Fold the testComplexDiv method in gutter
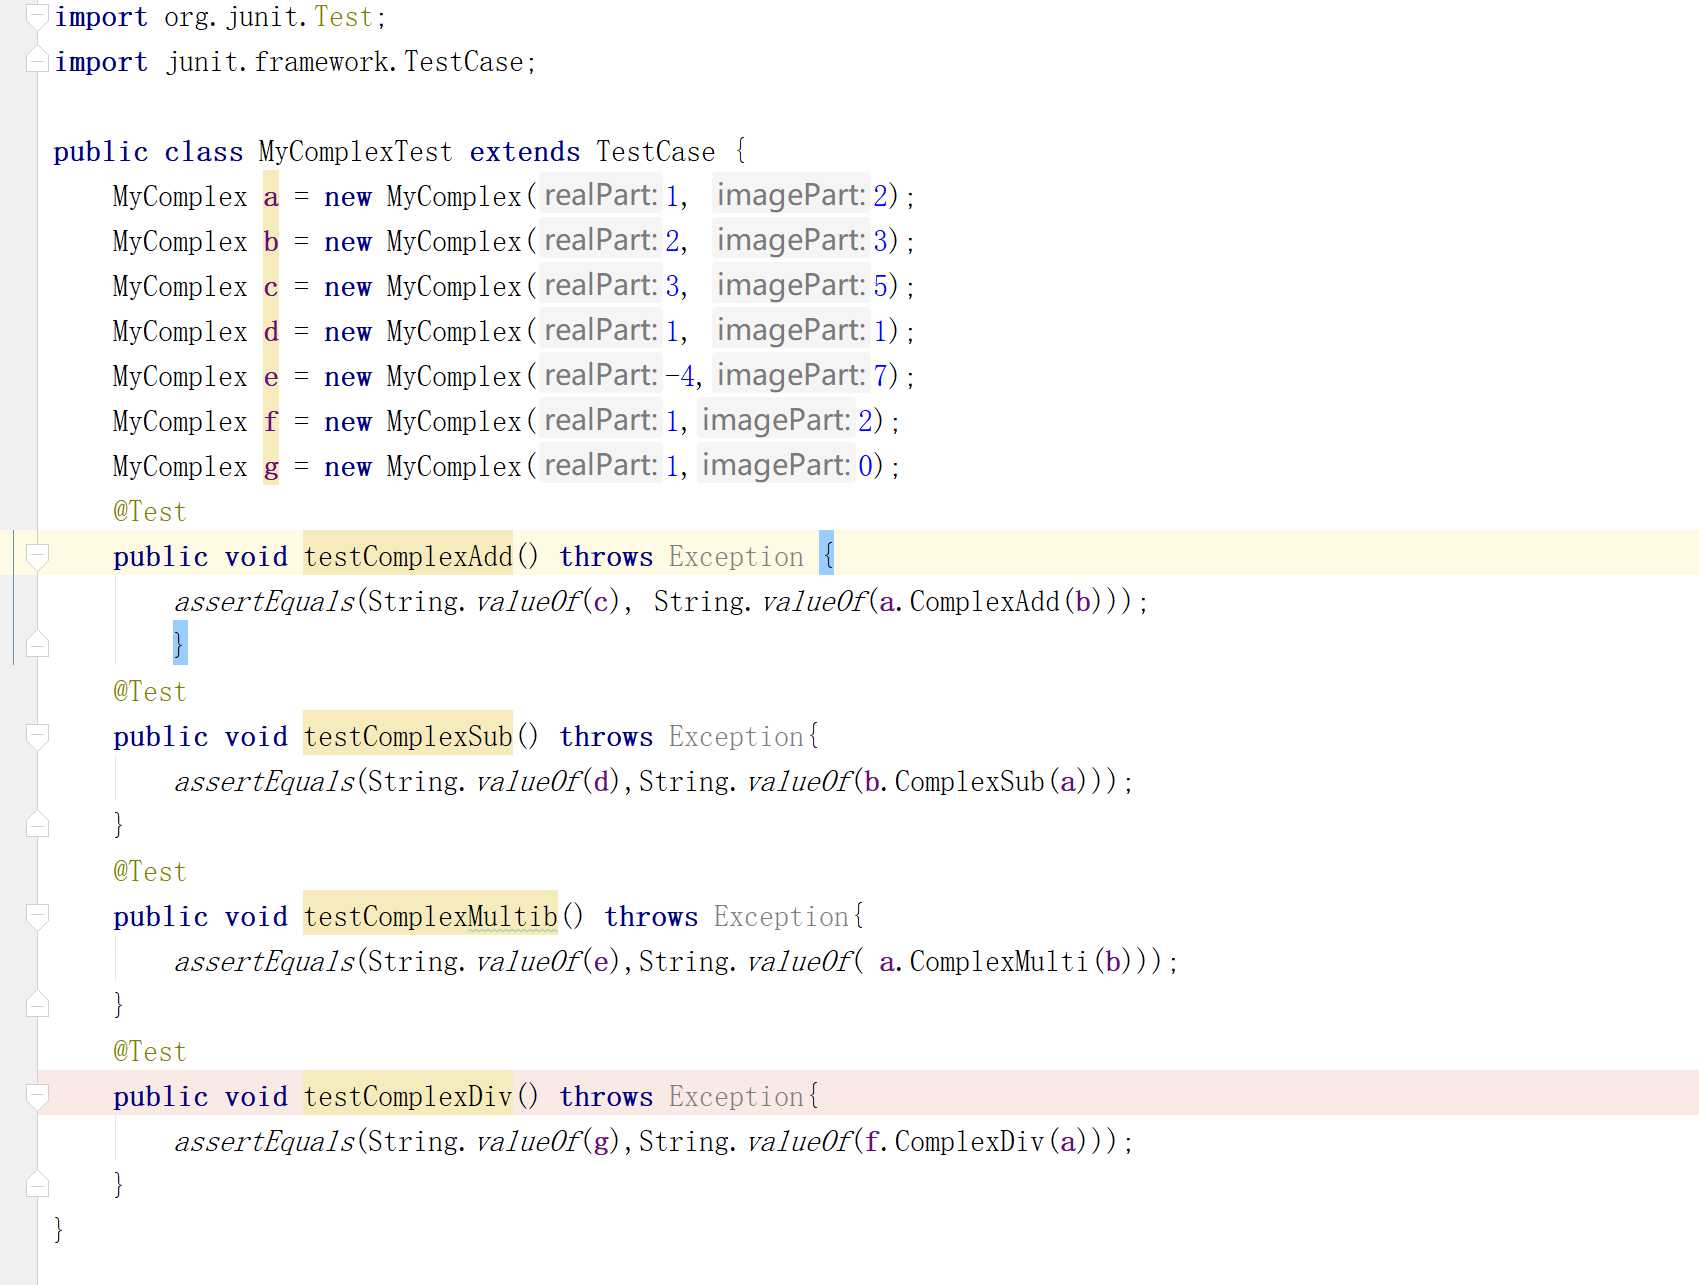1699x1285 pixels. pyautogui.click(x=37, y=1096)
